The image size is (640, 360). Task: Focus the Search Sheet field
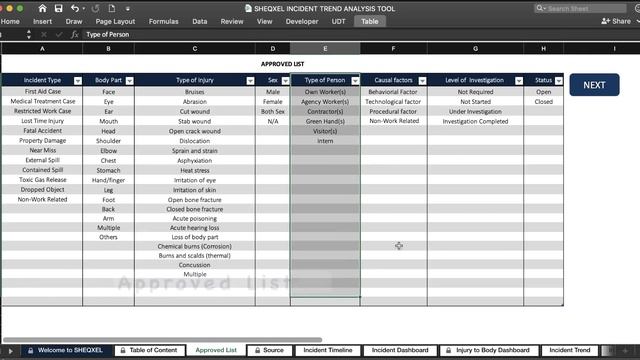pos(580,8)
